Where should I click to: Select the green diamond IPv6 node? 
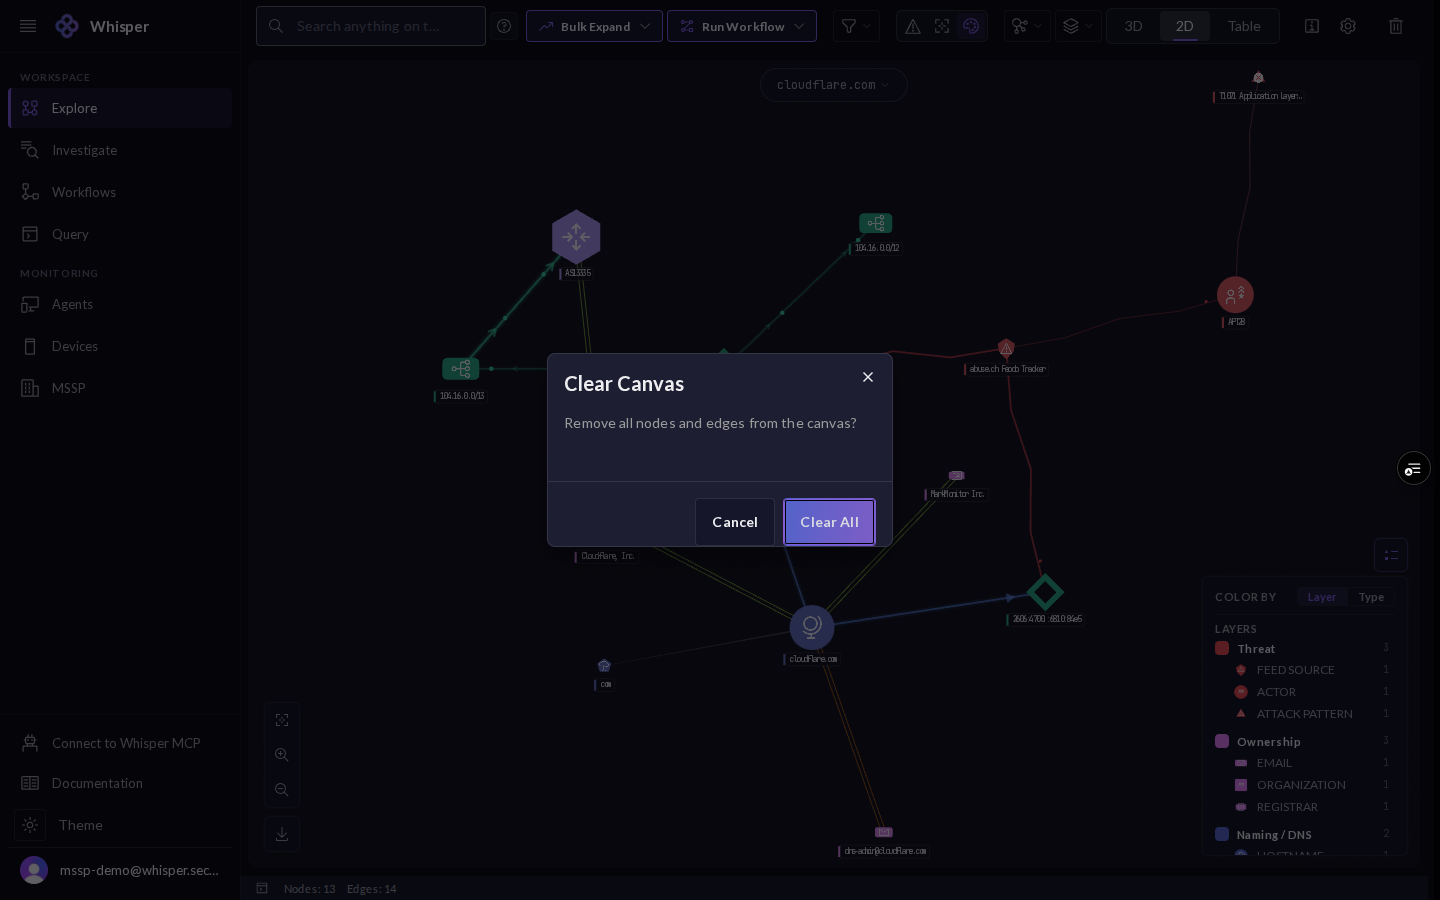(x=1045, y=592)
